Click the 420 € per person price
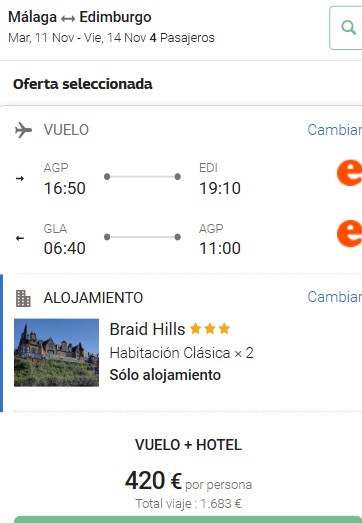The width and height of the screenshot is (362, 523). [188, 481]
